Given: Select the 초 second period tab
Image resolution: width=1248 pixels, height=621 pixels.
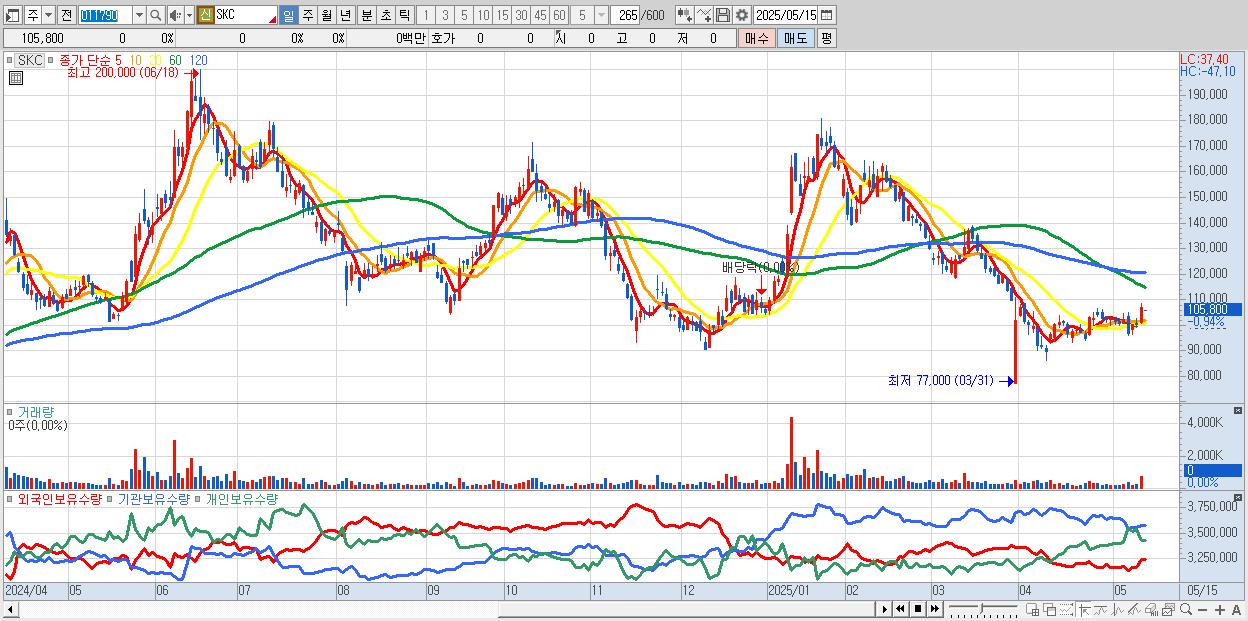Looking at the screenshot, I should point(386,15).
